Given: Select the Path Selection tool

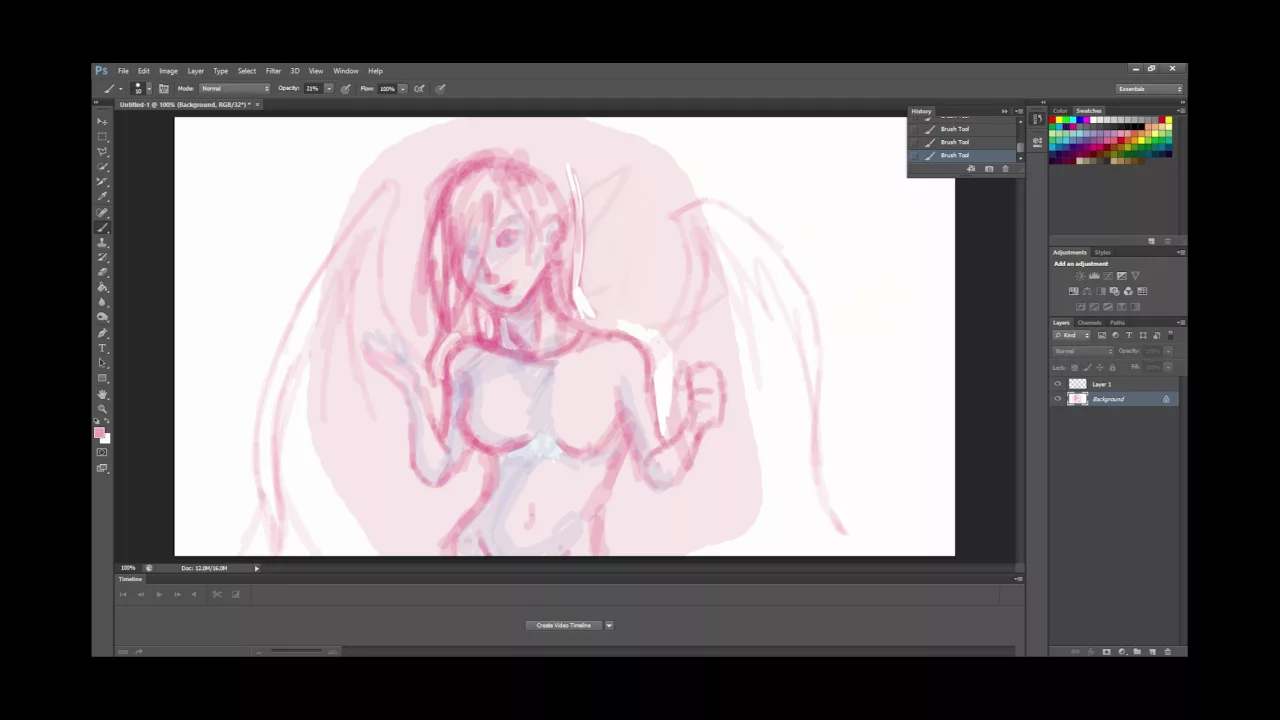Looking at the screenshot, I should point(102,363).
